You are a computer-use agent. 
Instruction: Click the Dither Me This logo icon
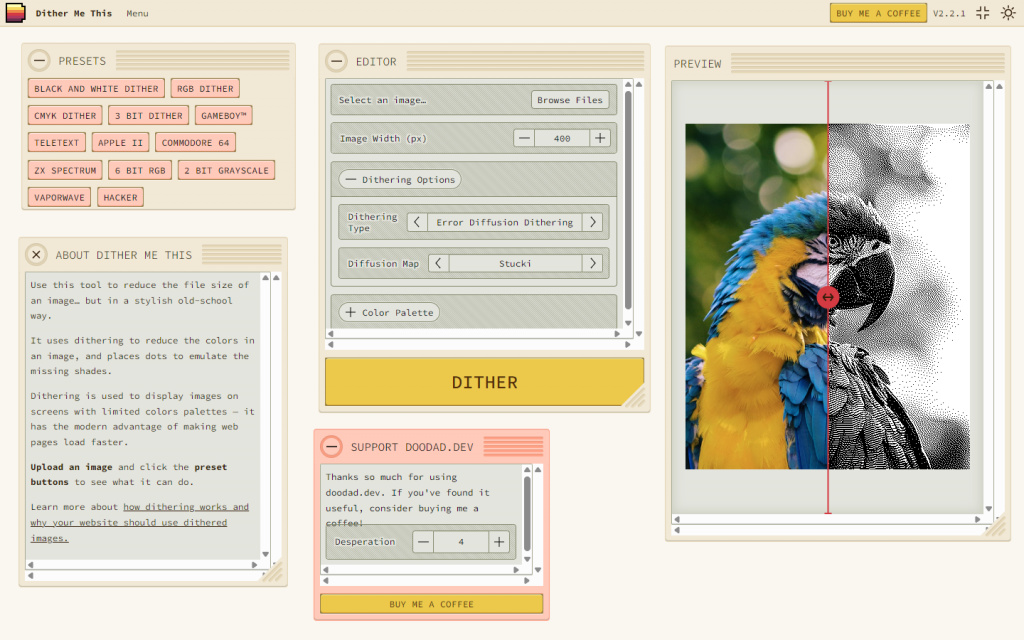(15, 13)
